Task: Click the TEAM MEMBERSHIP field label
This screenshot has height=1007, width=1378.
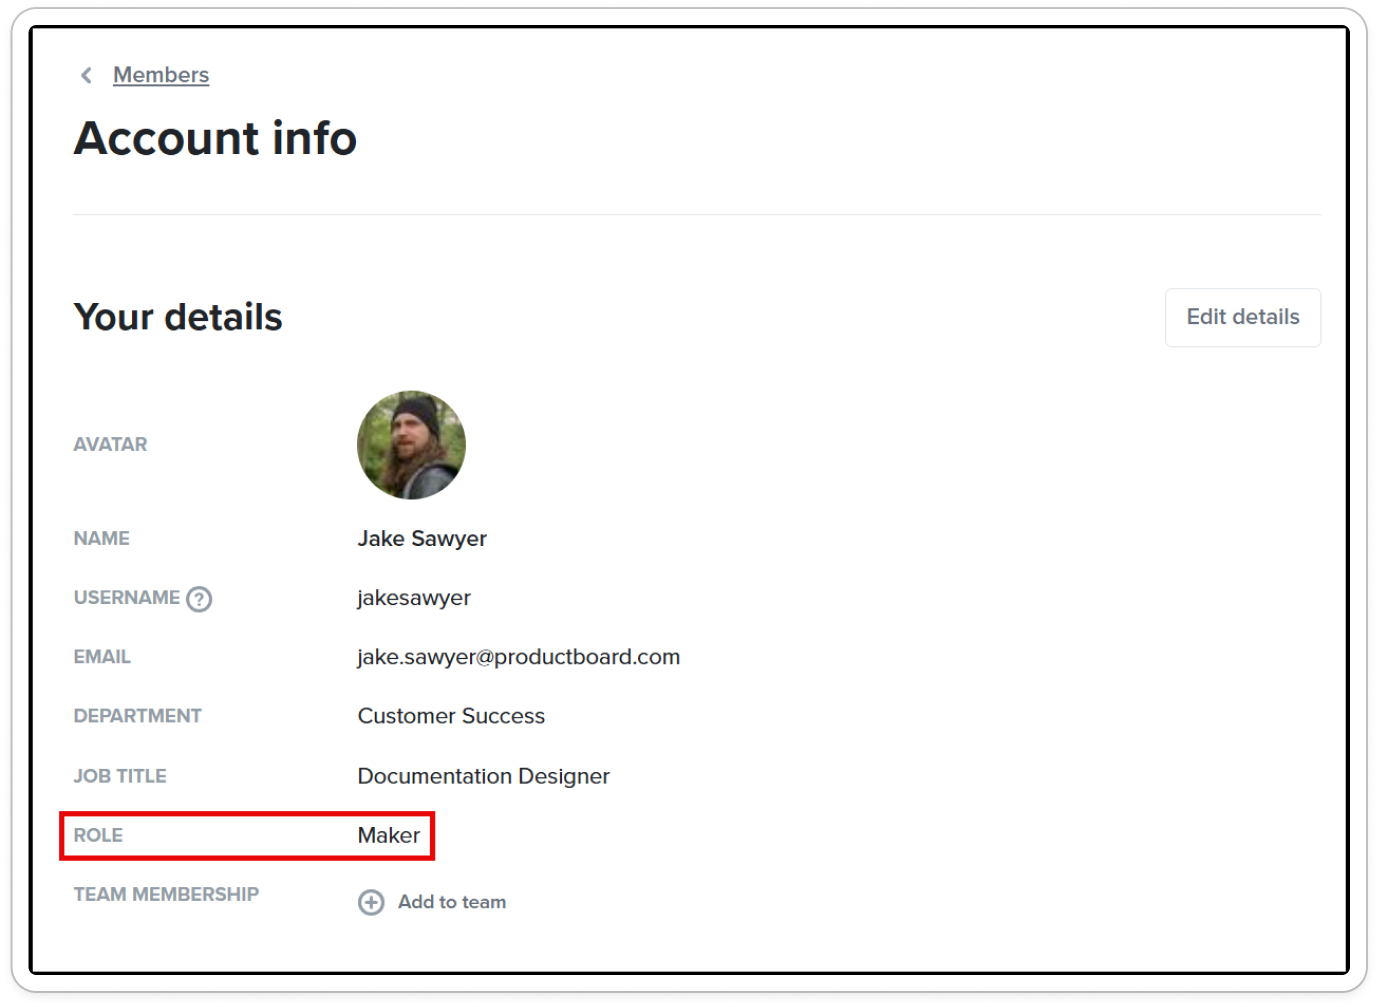Action: pyautogui.click(x=166, y=894)
